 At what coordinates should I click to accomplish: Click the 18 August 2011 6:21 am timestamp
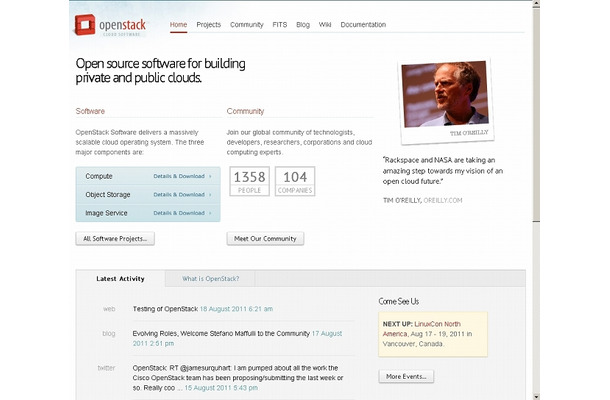coord(236,309)
